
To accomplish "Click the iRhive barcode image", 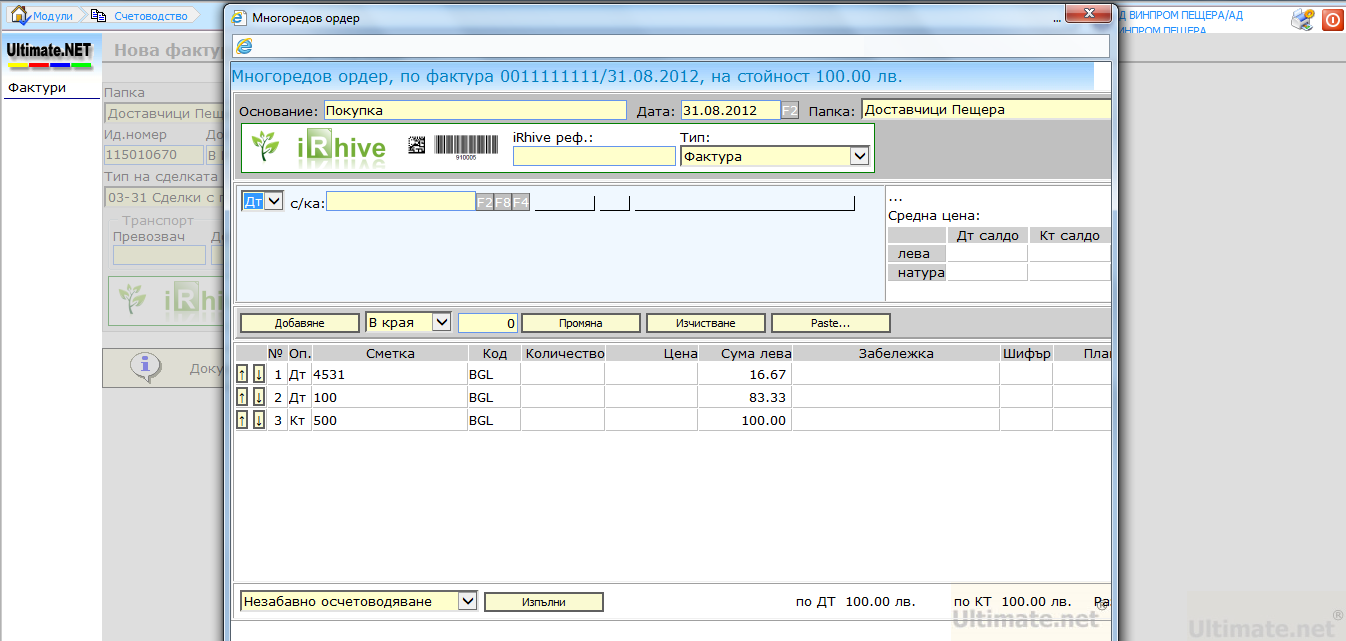I will (x=466, y=145).
